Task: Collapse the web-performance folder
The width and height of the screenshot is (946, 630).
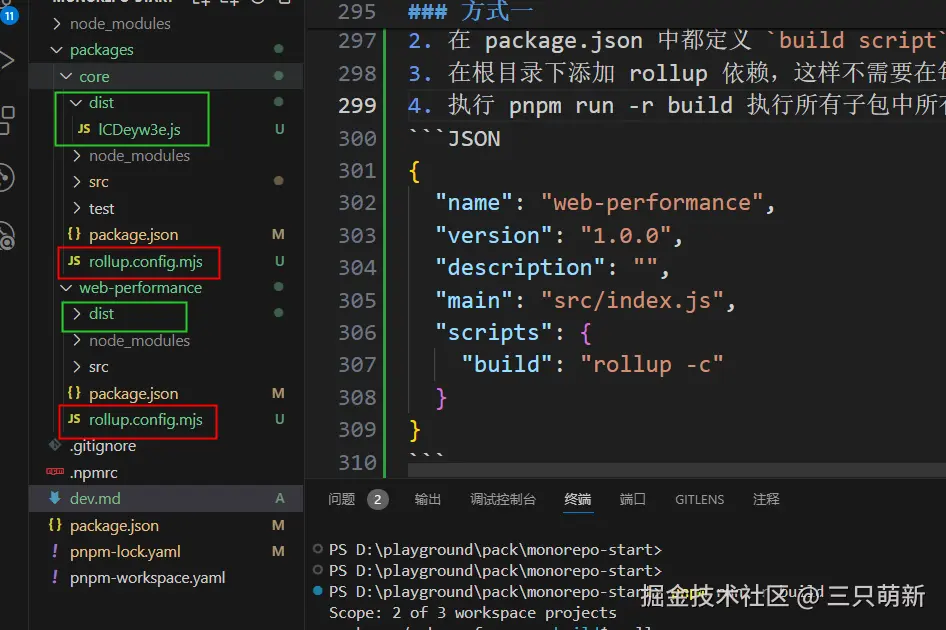Action: point(66,288)
